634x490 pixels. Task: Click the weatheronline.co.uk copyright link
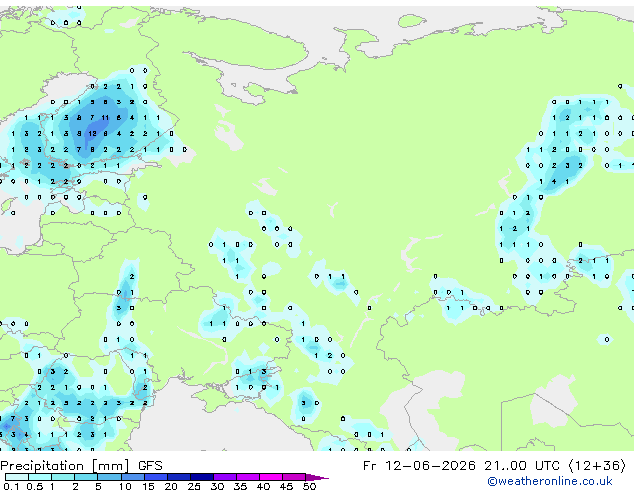point(550,481)
